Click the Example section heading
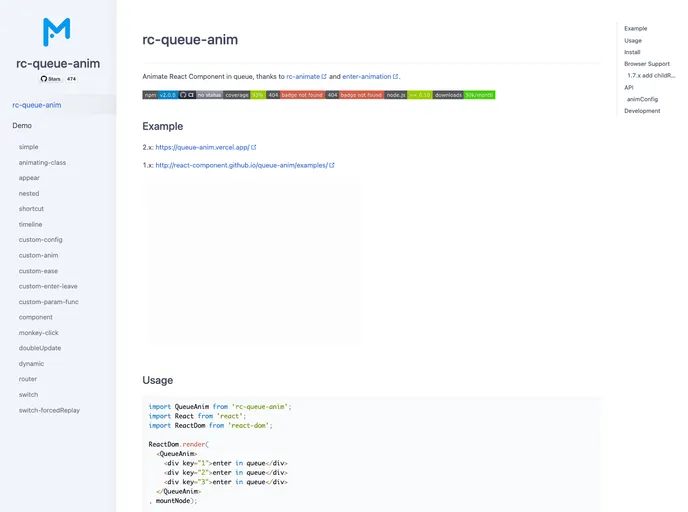This screenshot has width=688, height=512. (x=162, y=126)
